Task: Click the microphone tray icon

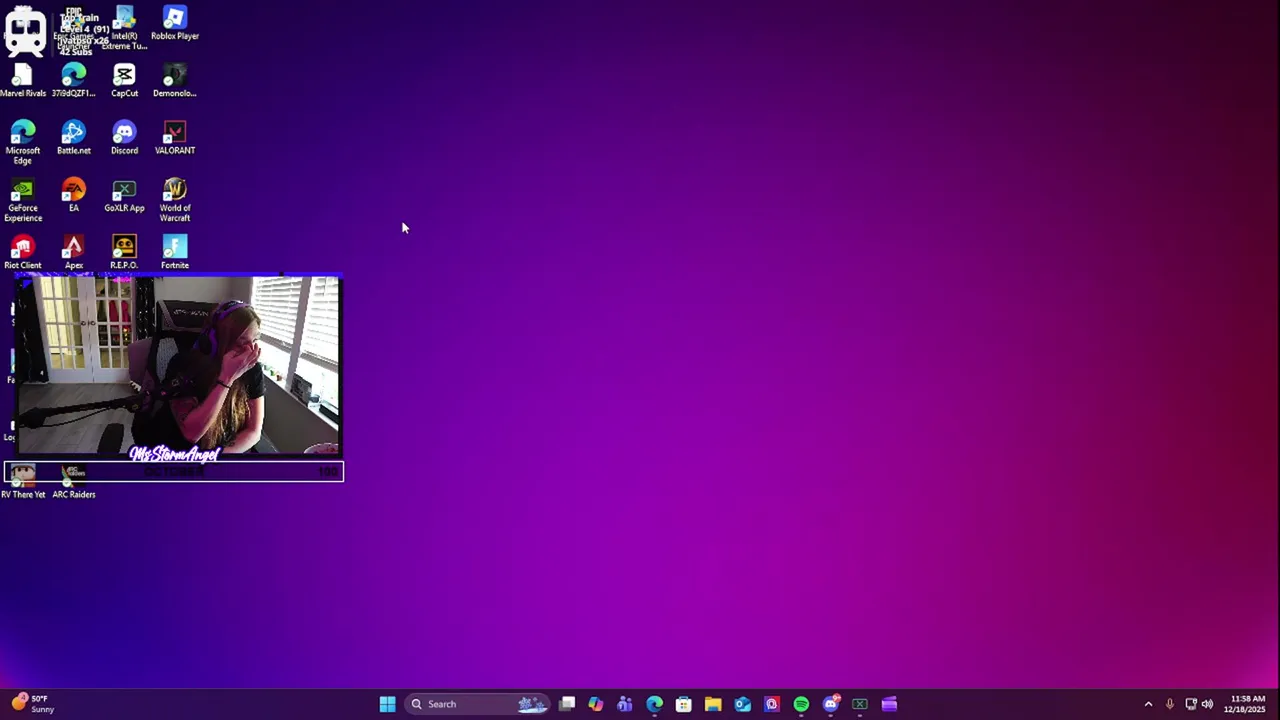Action: tap(1169, 704)
